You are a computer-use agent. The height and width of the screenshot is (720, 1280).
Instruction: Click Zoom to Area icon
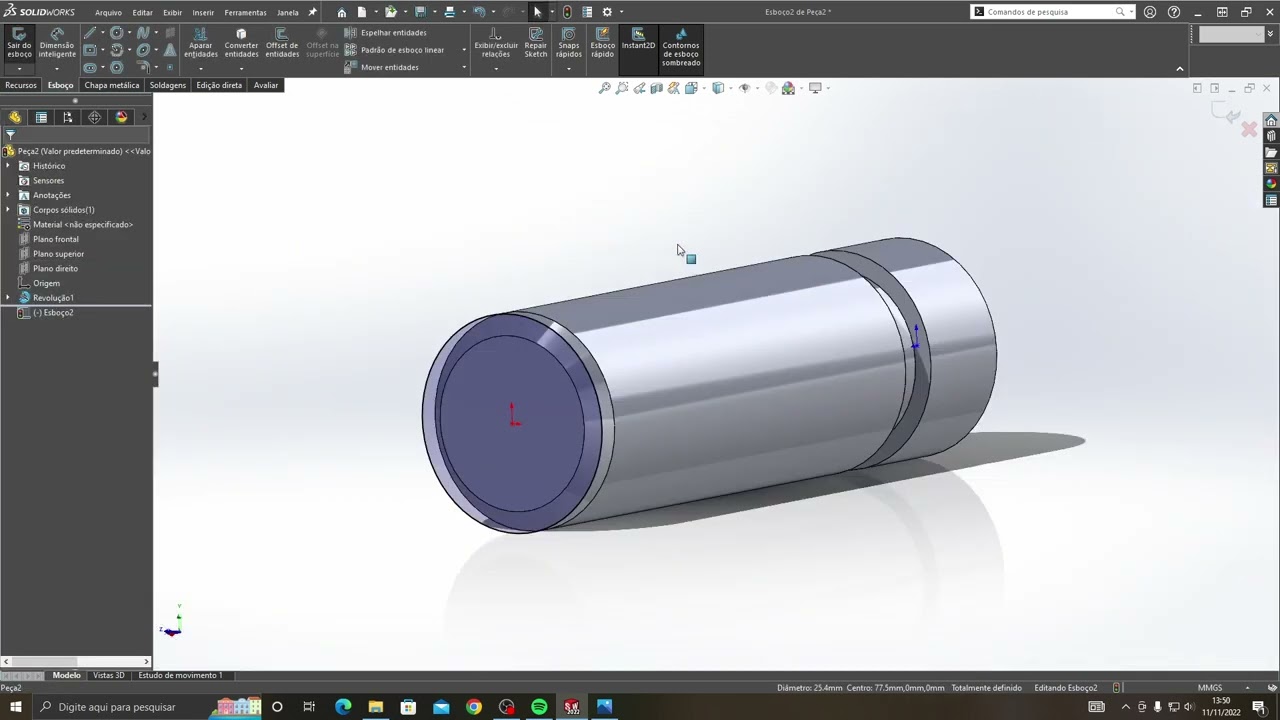(x=622, y=88)
